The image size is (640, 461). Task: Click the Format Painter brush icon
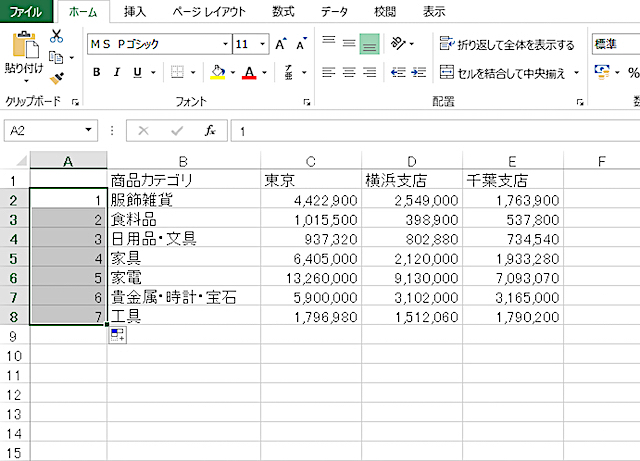[56, 77]
